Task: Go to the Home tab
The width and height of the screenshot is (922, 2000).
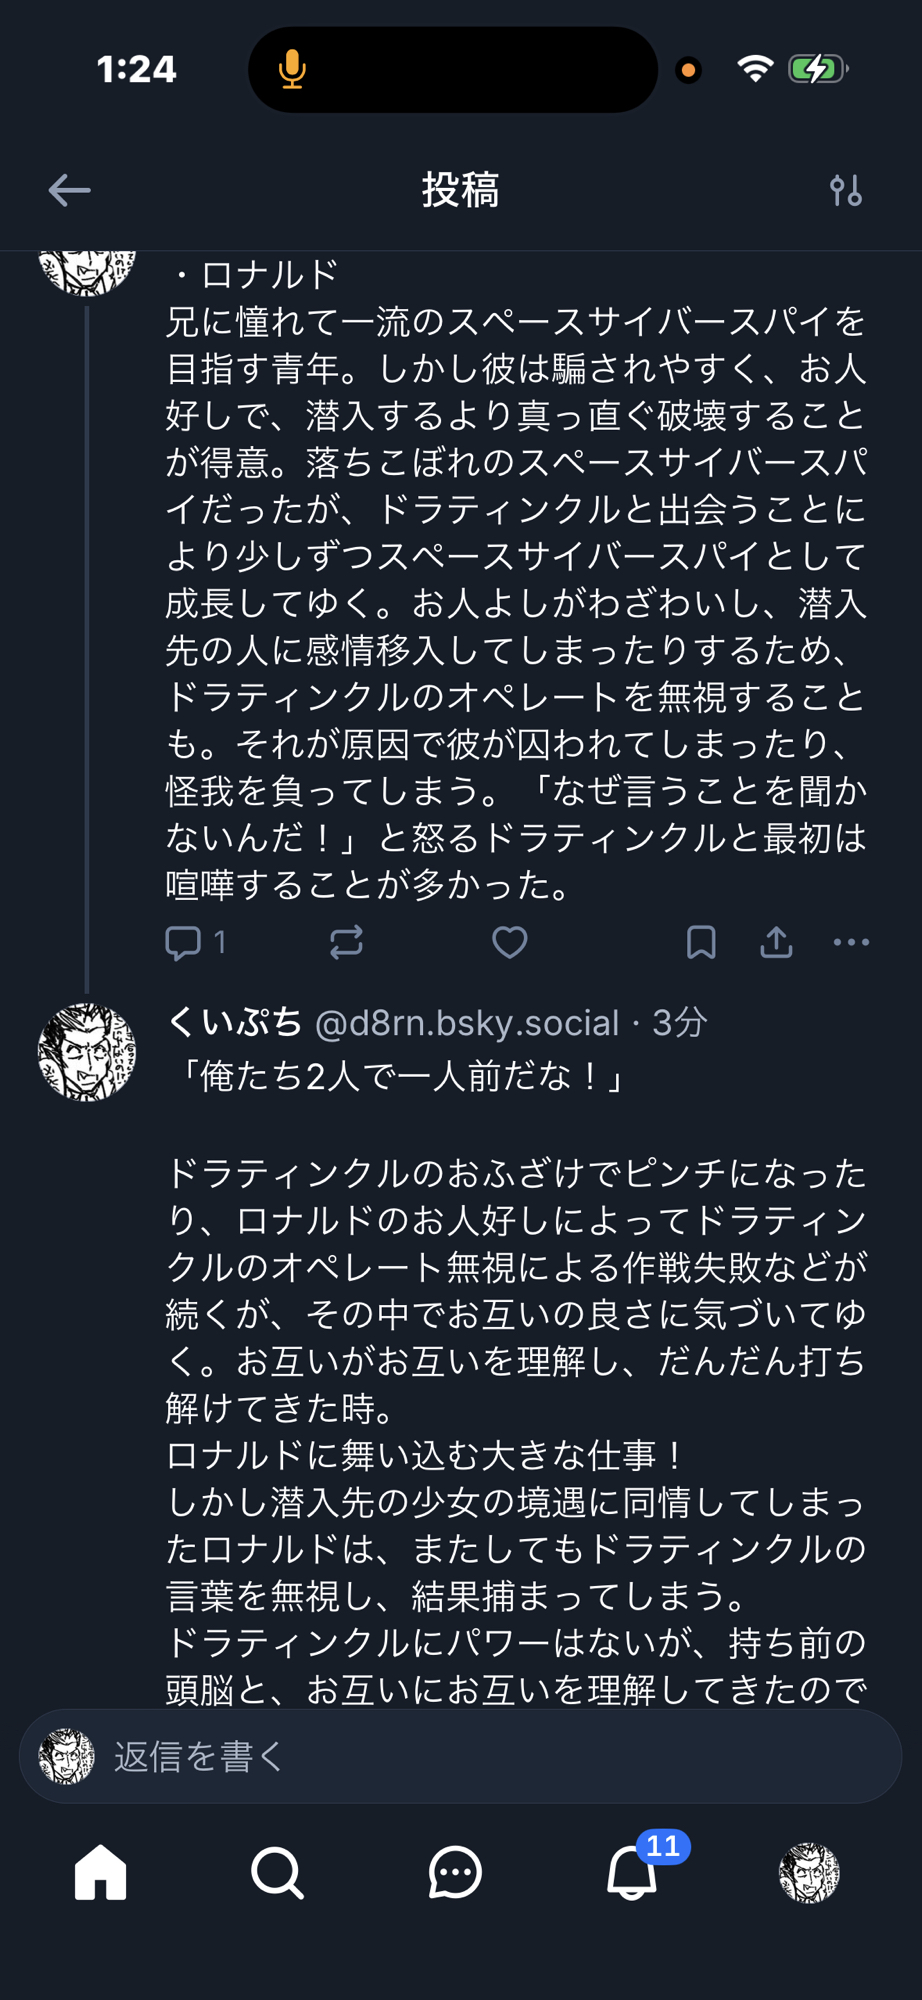Action: tap(101, 1872)
